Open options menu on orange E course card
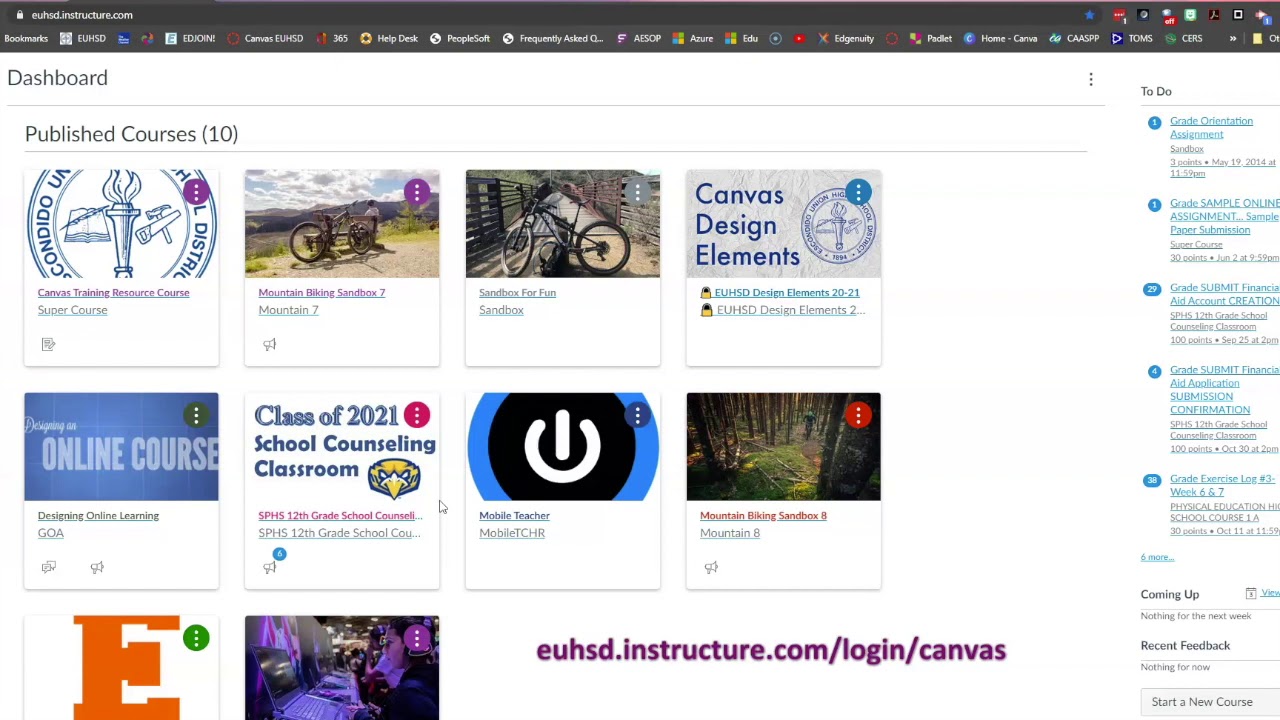The width and height of the screenshot is (1280, 720). pos(196,638)
